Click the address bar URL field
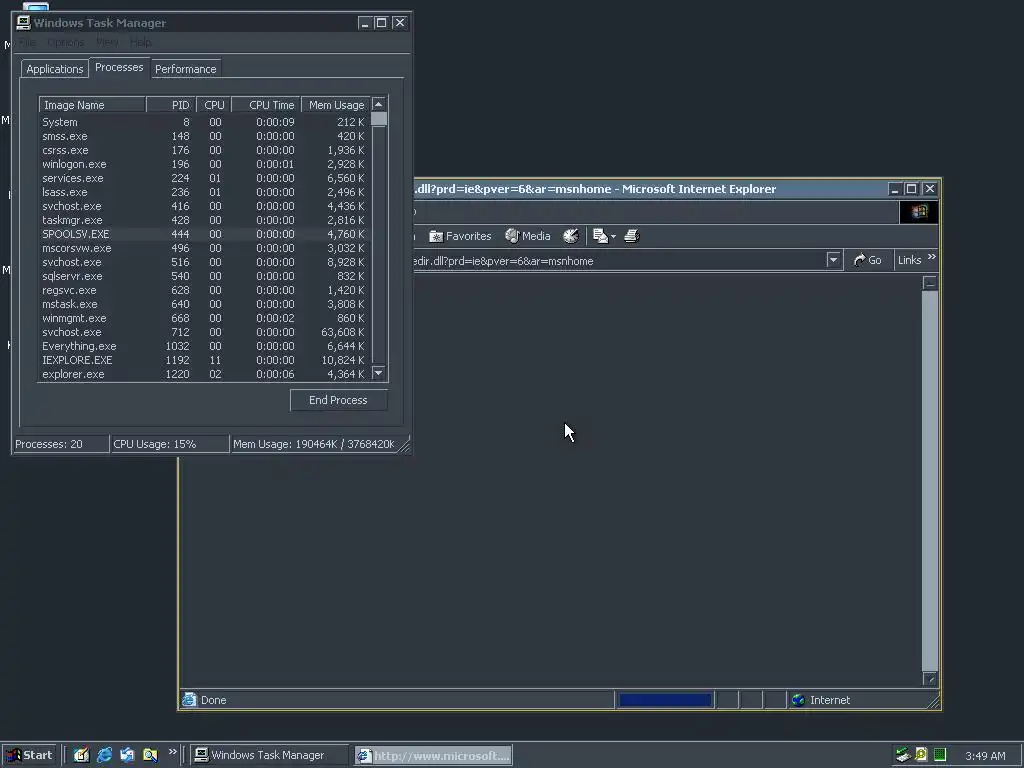The image size is (1024, 768). point(619,261)
